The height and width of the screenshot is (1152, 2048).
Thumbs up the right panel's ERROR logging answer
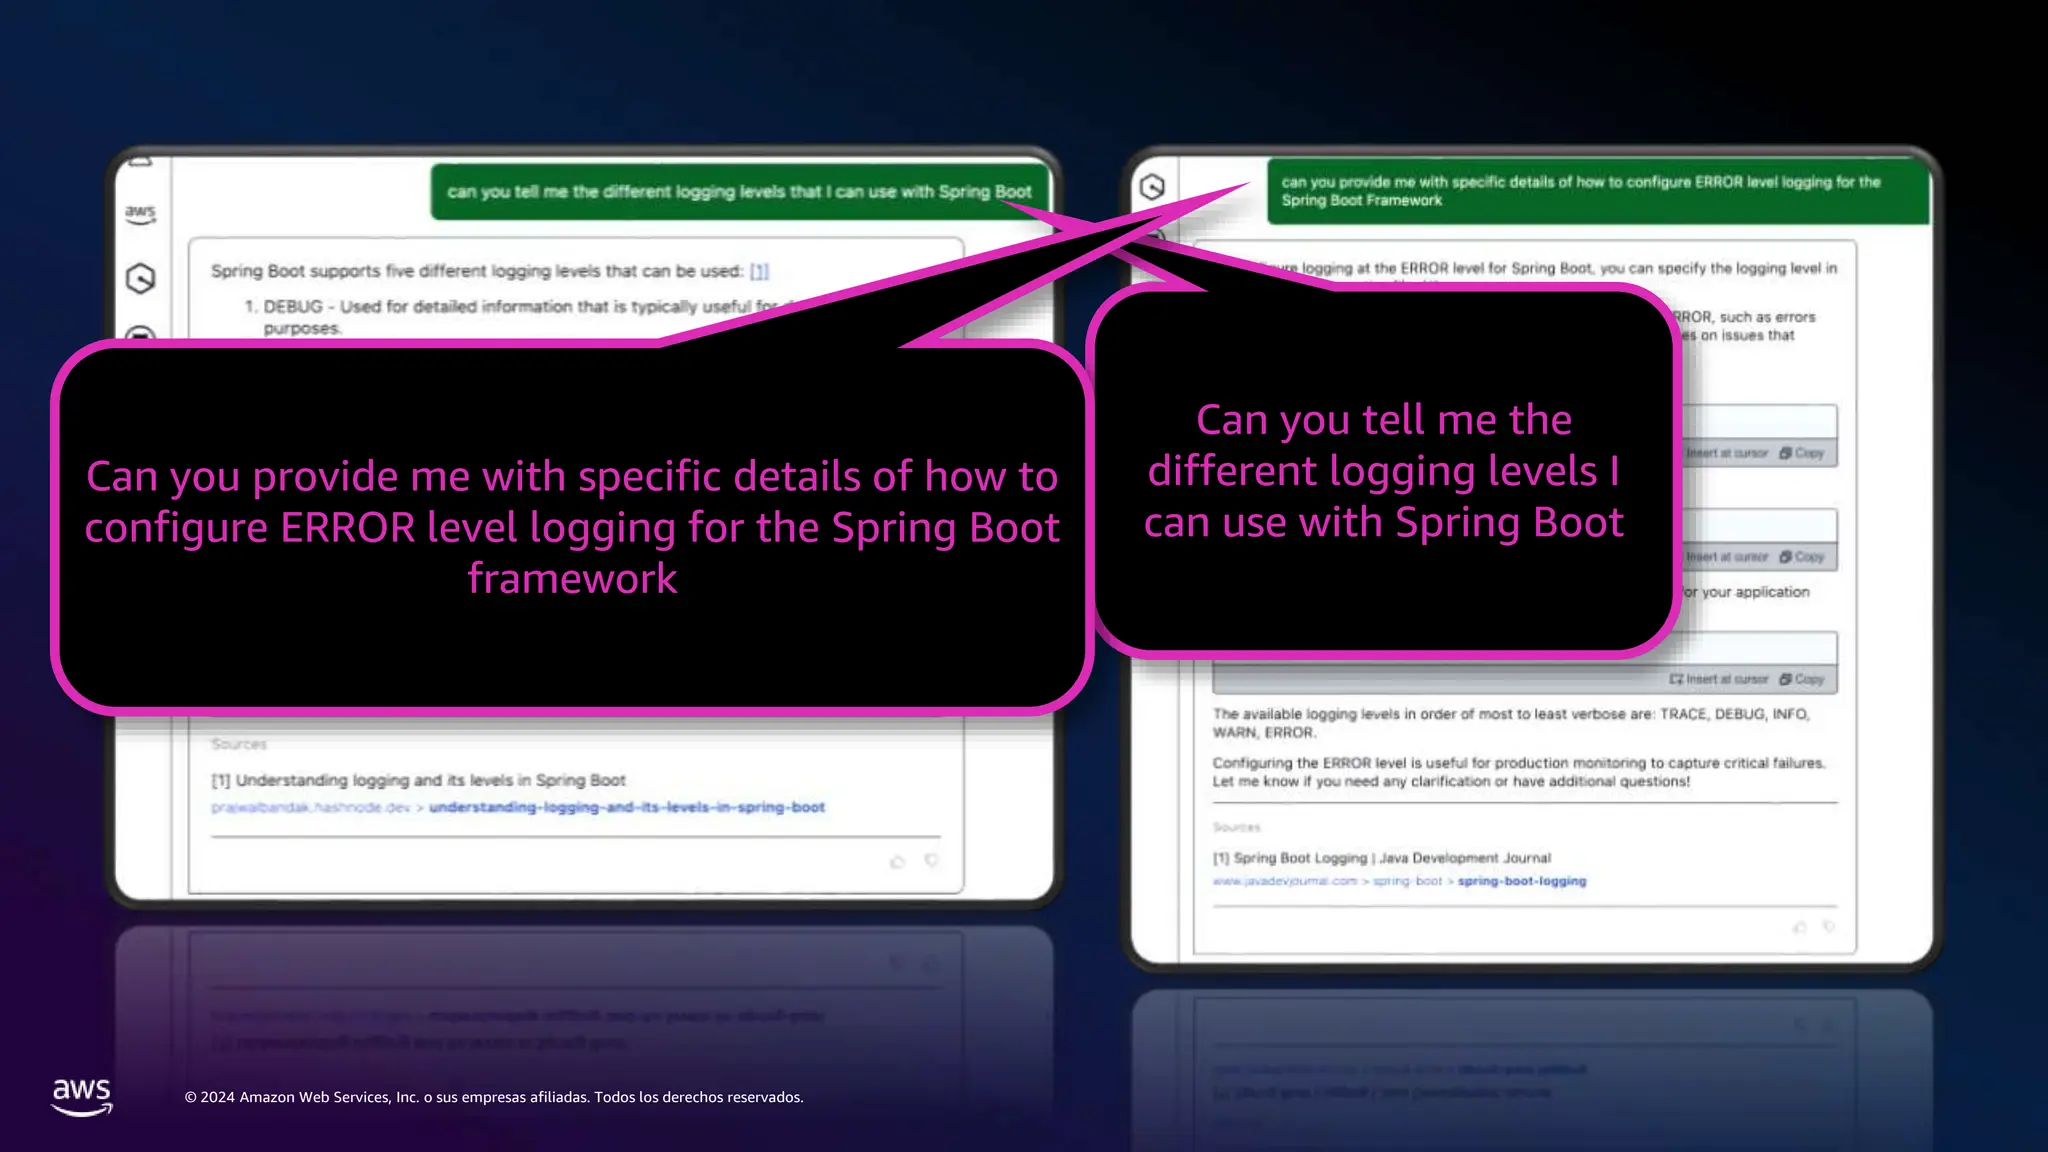(x=1799, y=927)
